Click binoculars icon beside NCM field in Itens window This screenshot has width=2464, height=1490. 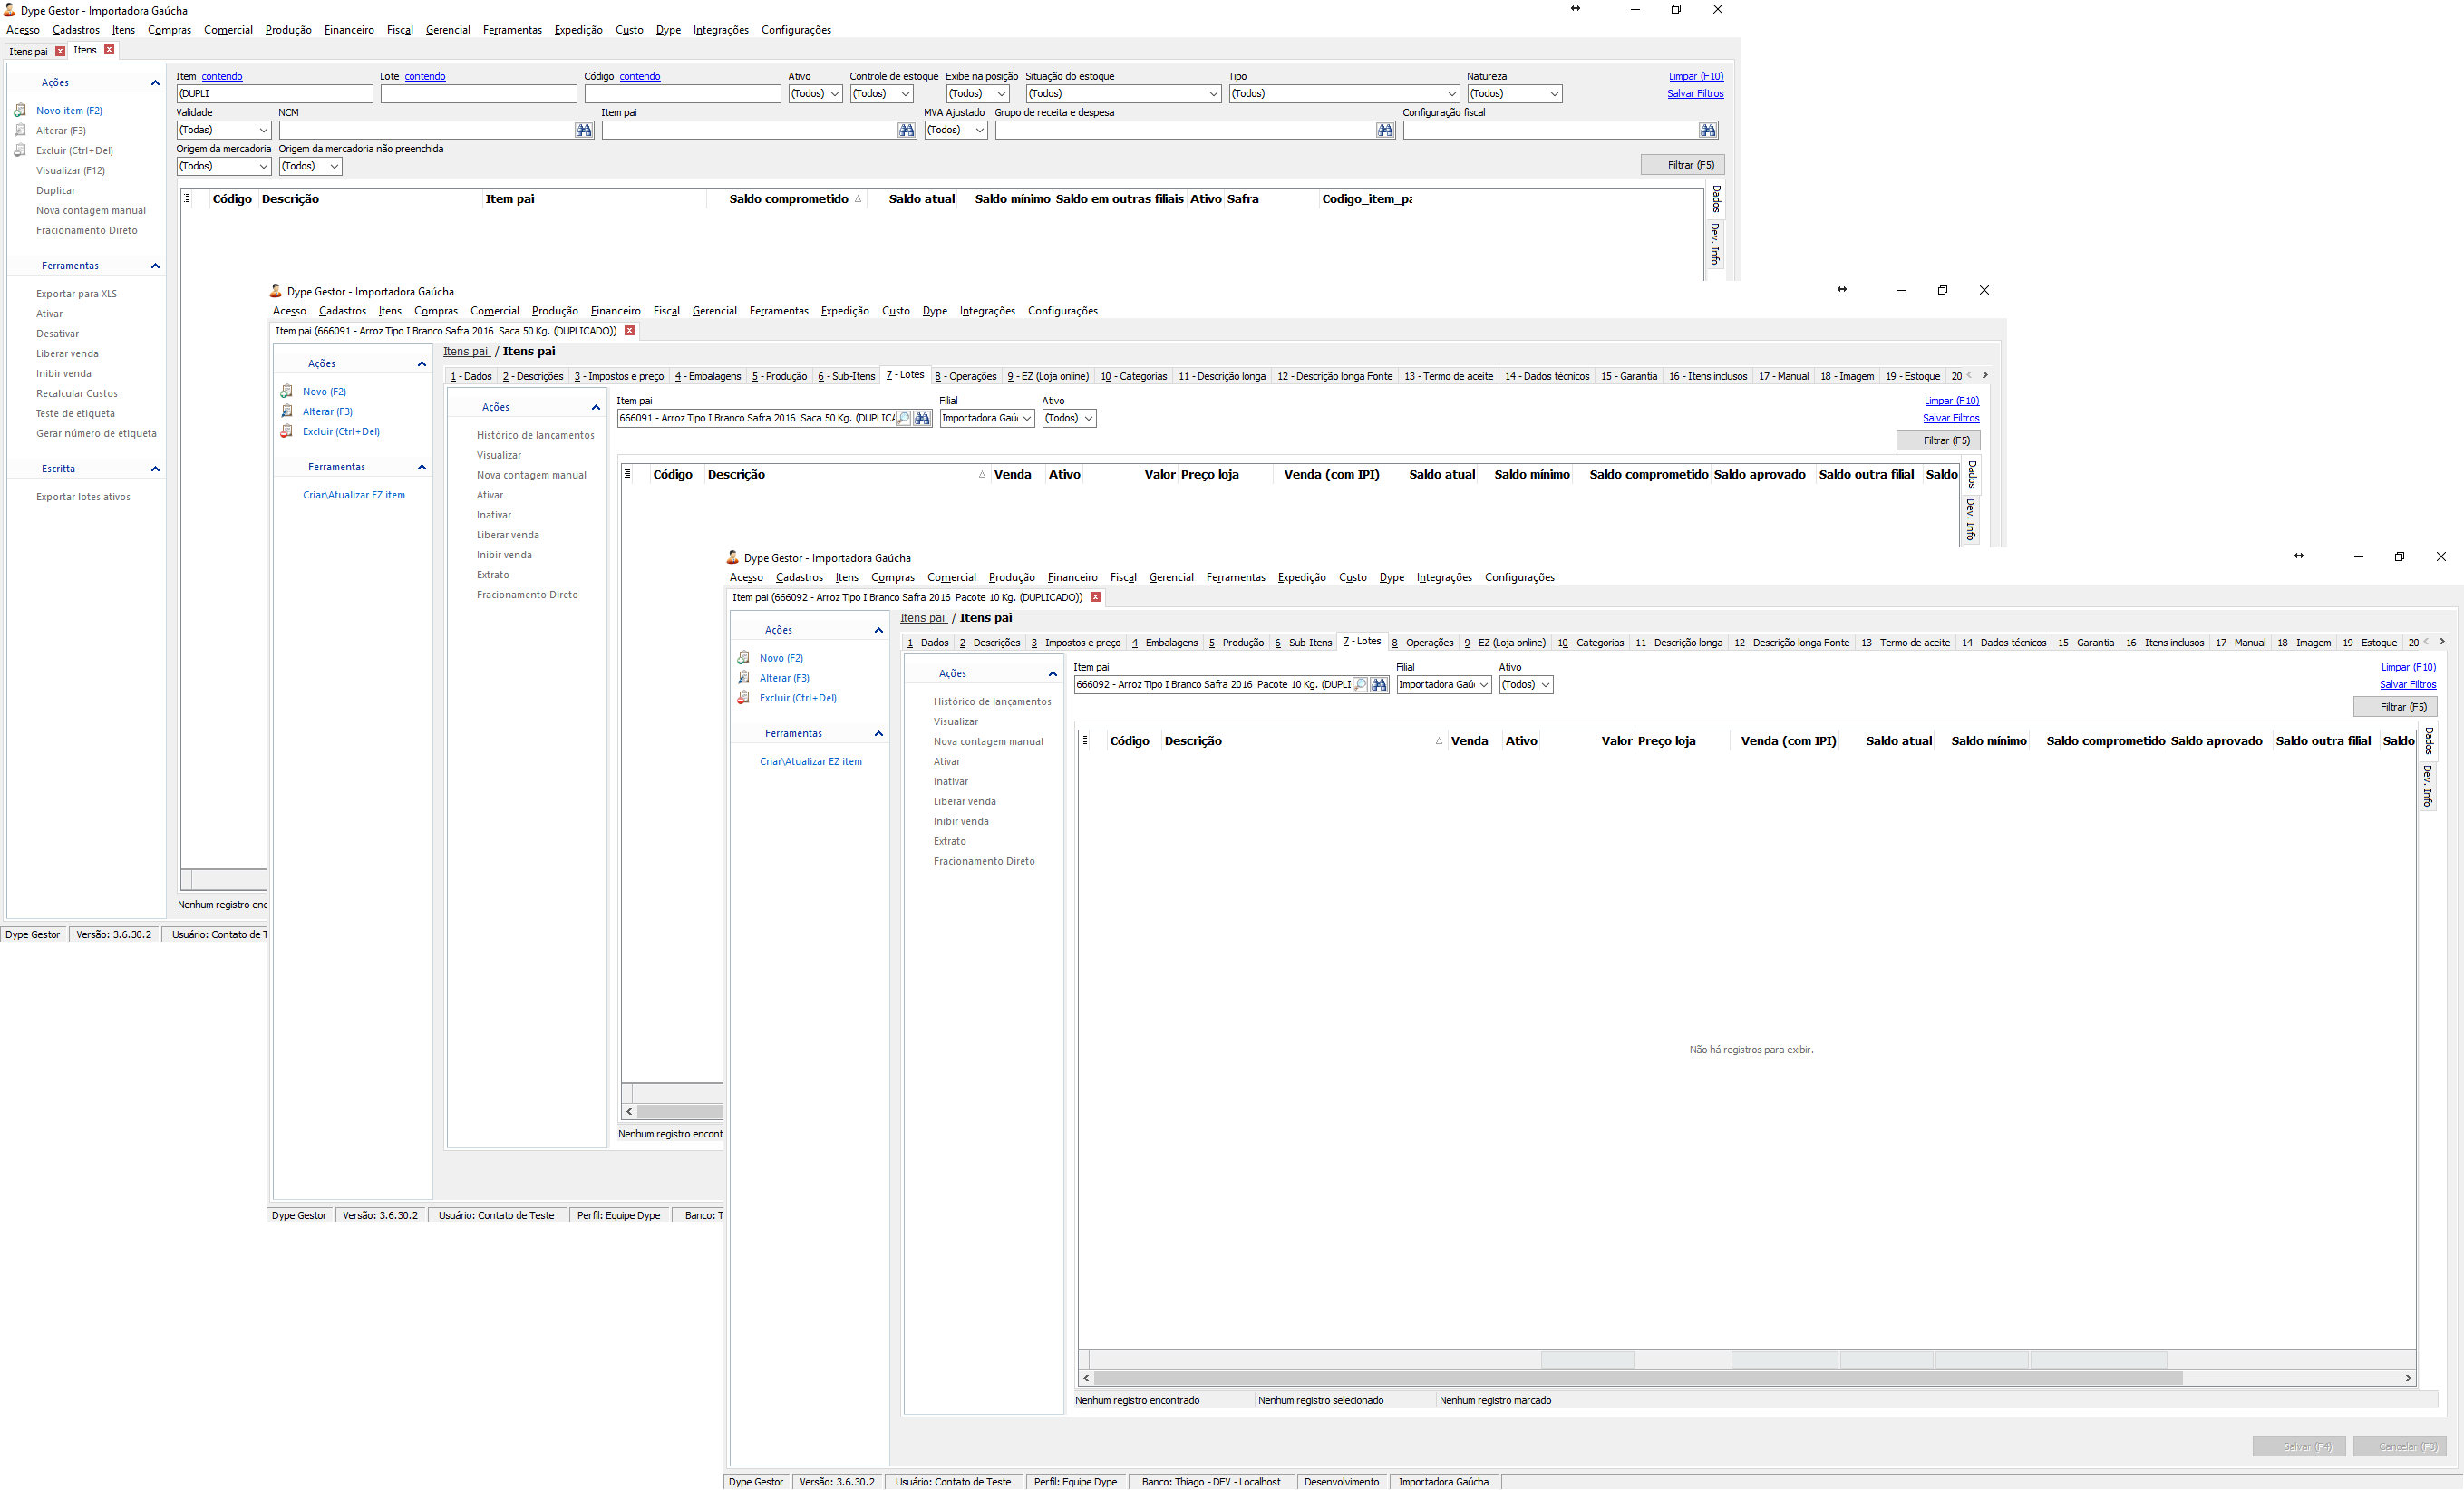click(x=584, y=130)
